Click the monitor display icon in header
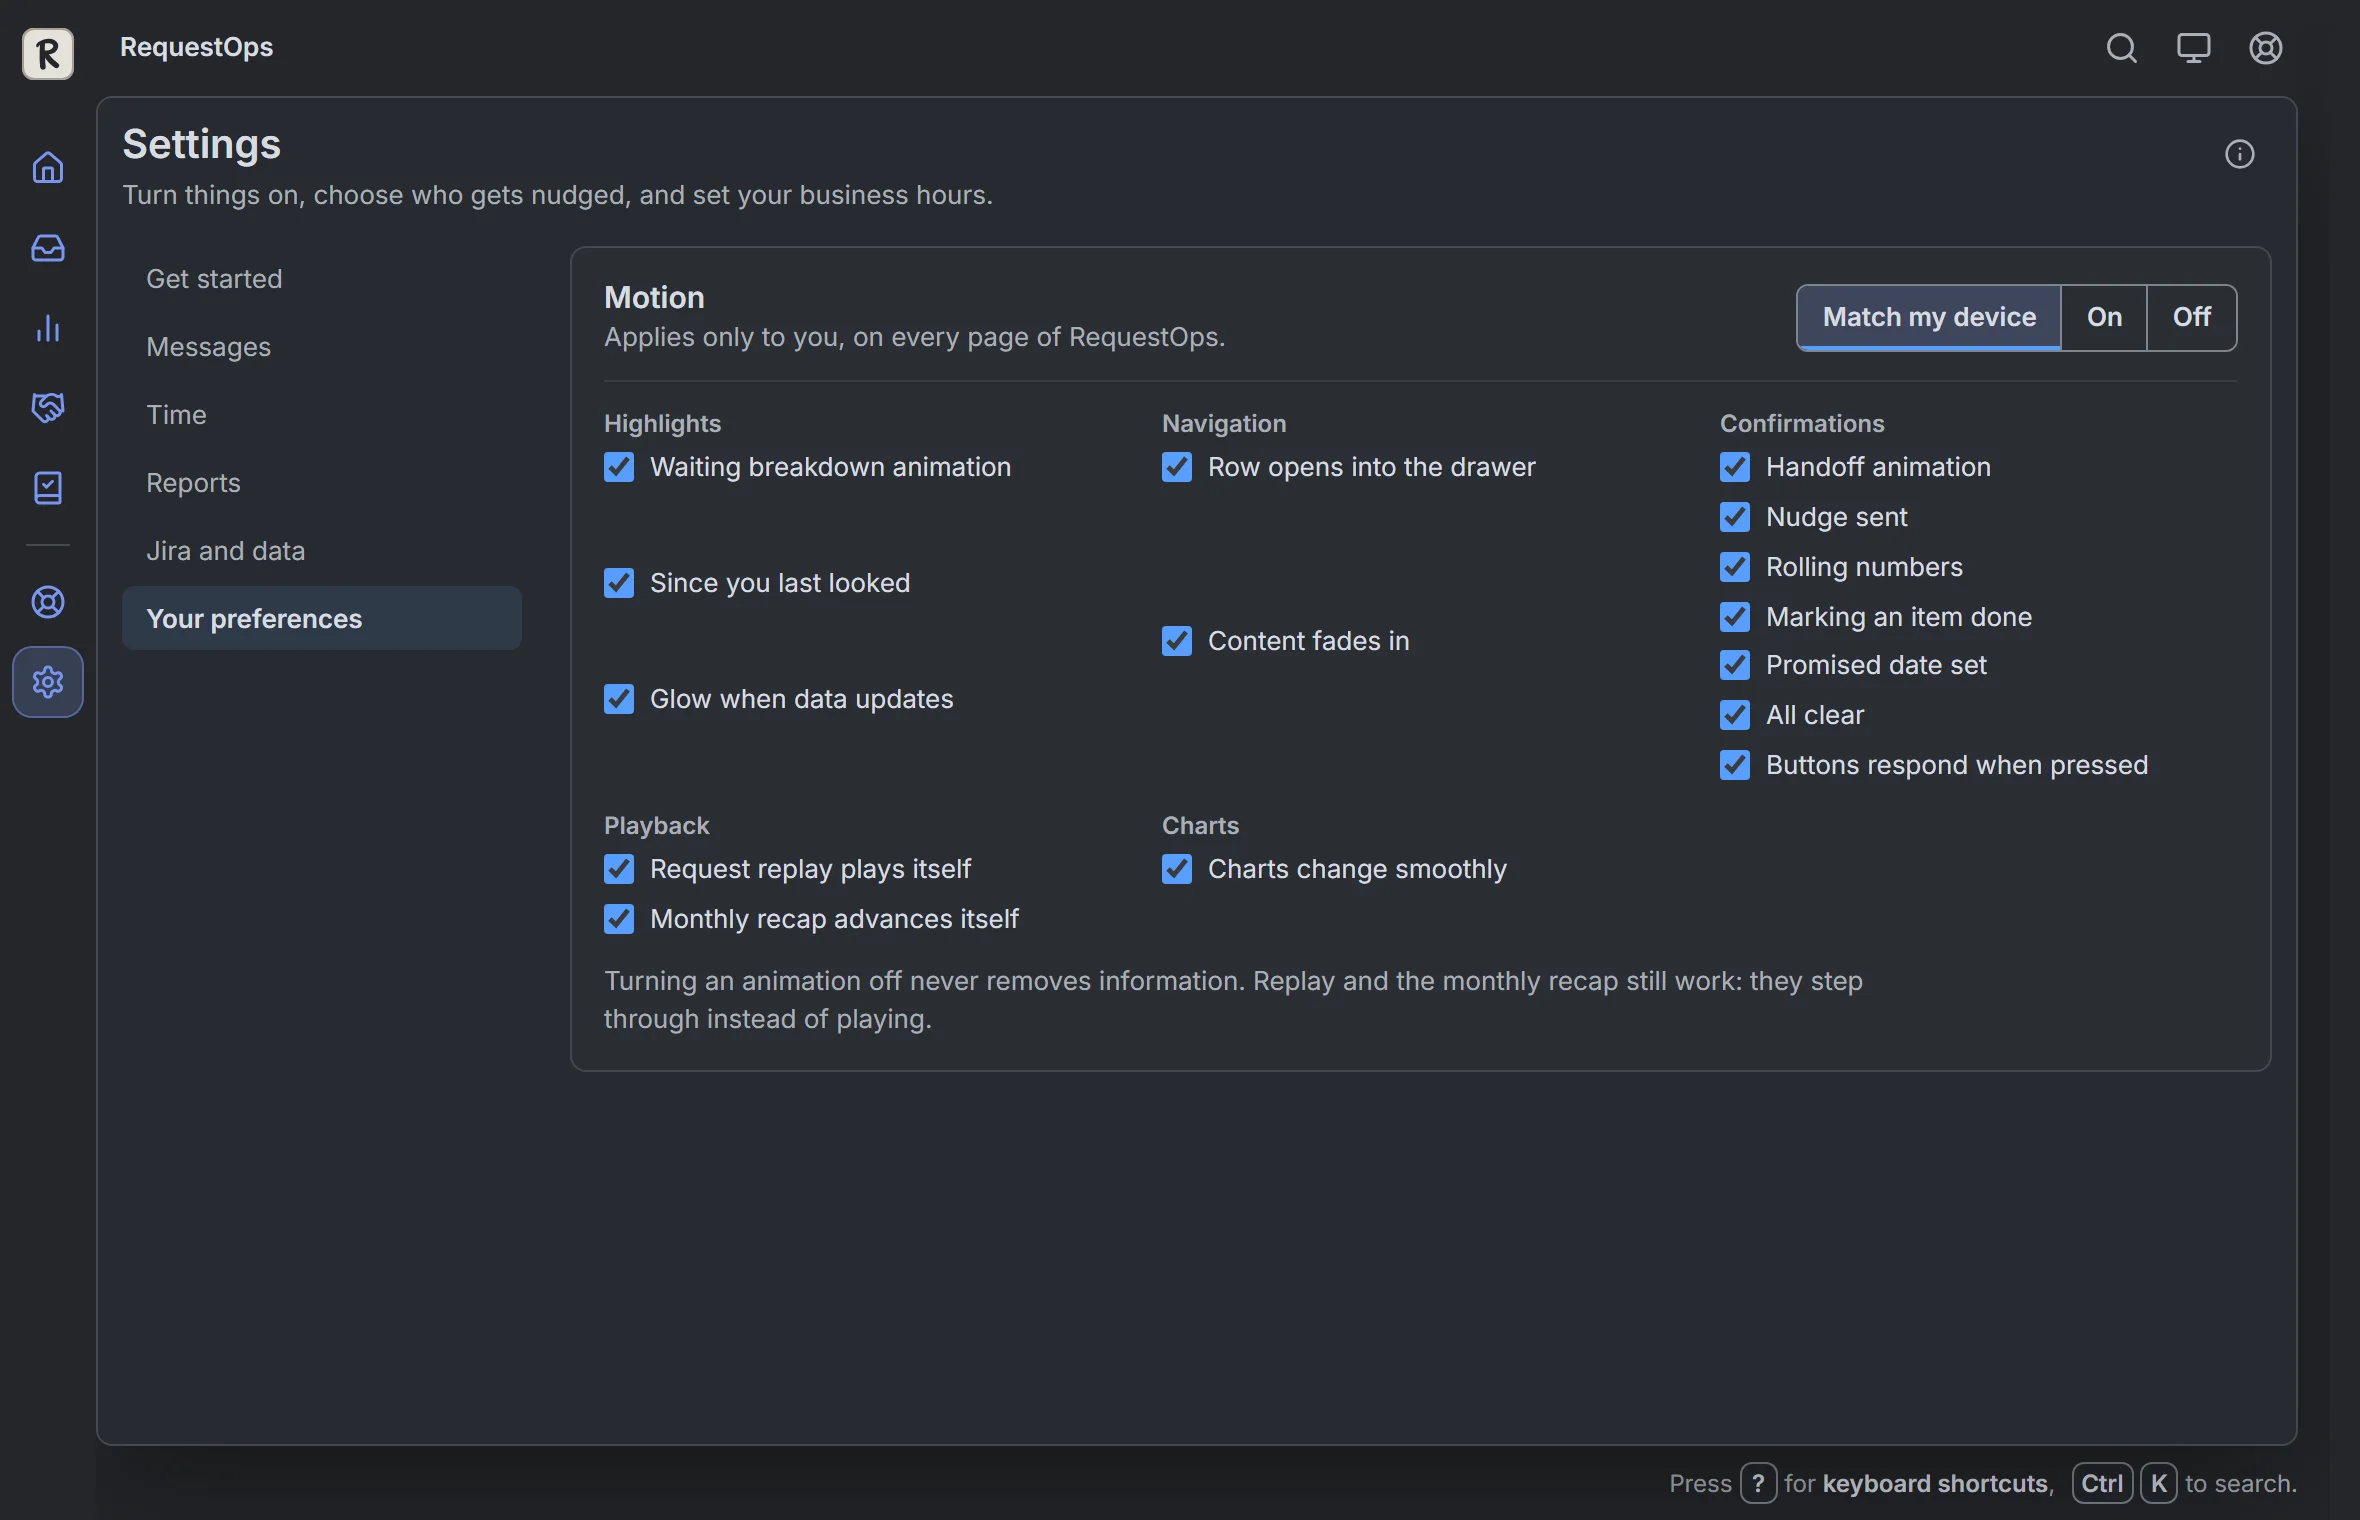The width and height of the screenshot is (2360, 1520). click(x=2193, y=48)
